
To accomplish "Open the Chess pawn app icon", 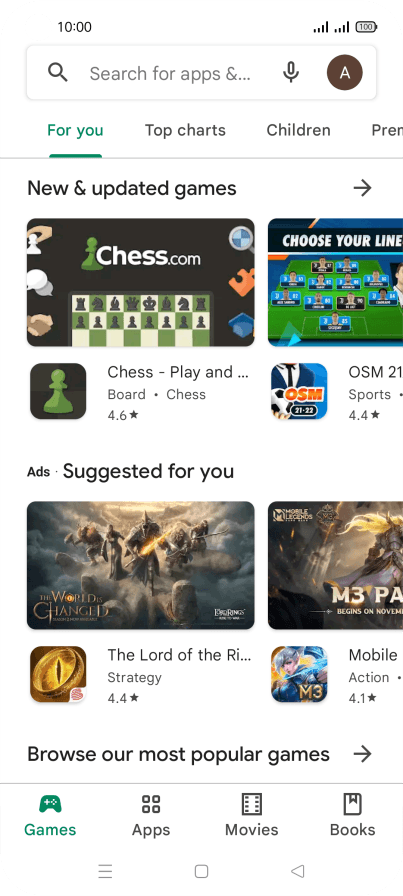I will point(58,391).
